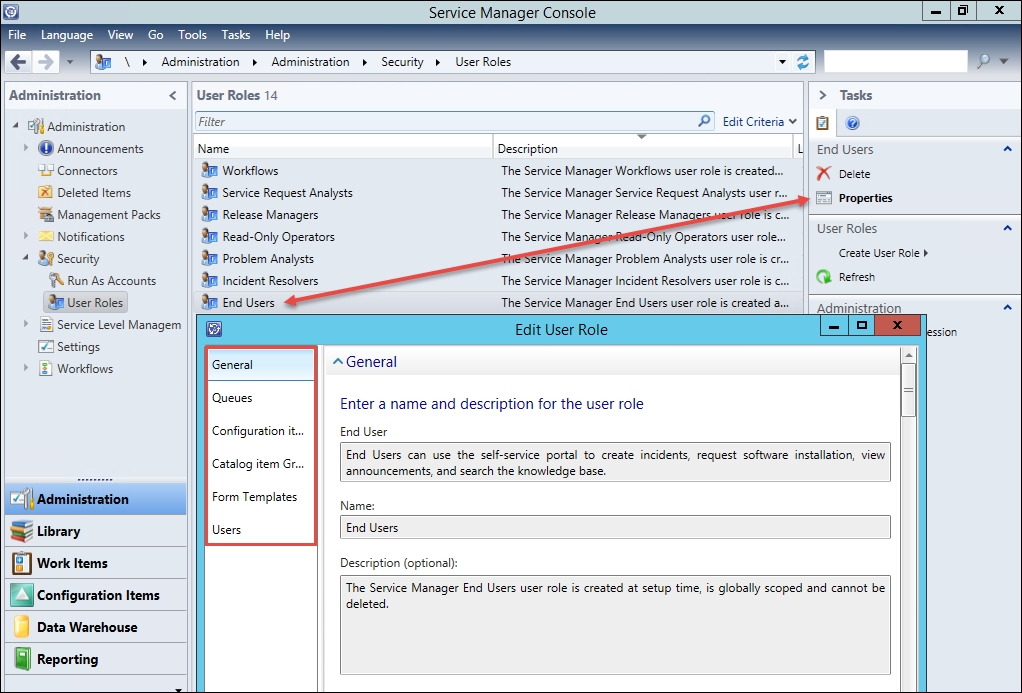Open the Tasks pane help icon
Image resolution: width=1022 pixels, height=693 pixels.
point(852,123)
